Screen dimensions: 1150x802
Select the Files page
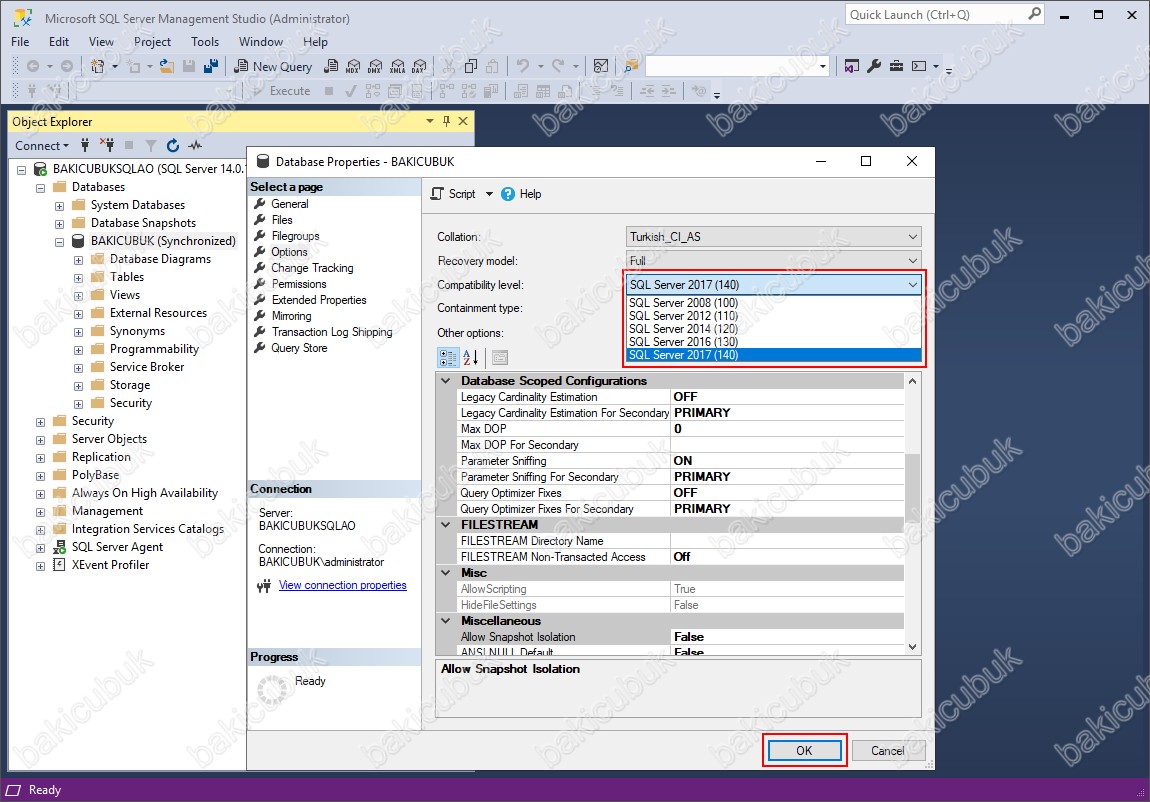click(282, 220)
